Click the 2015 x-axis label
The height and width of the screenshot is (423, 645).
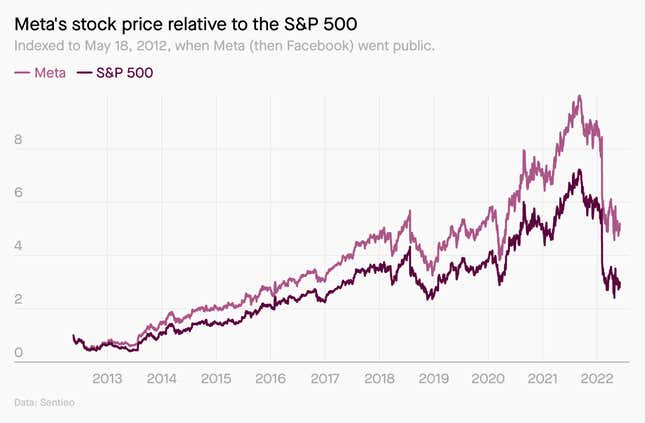coord(216,379)
